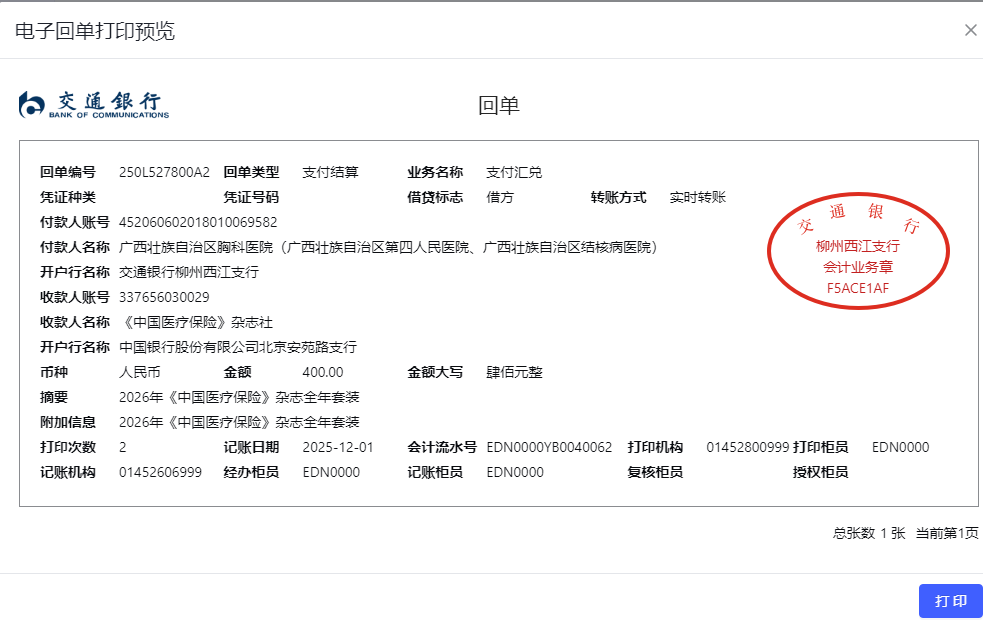Screen dimensions: 983x625
Task: Click the transfer method value 实时转账
Action: pyautogui.click(x=697, y=197)
